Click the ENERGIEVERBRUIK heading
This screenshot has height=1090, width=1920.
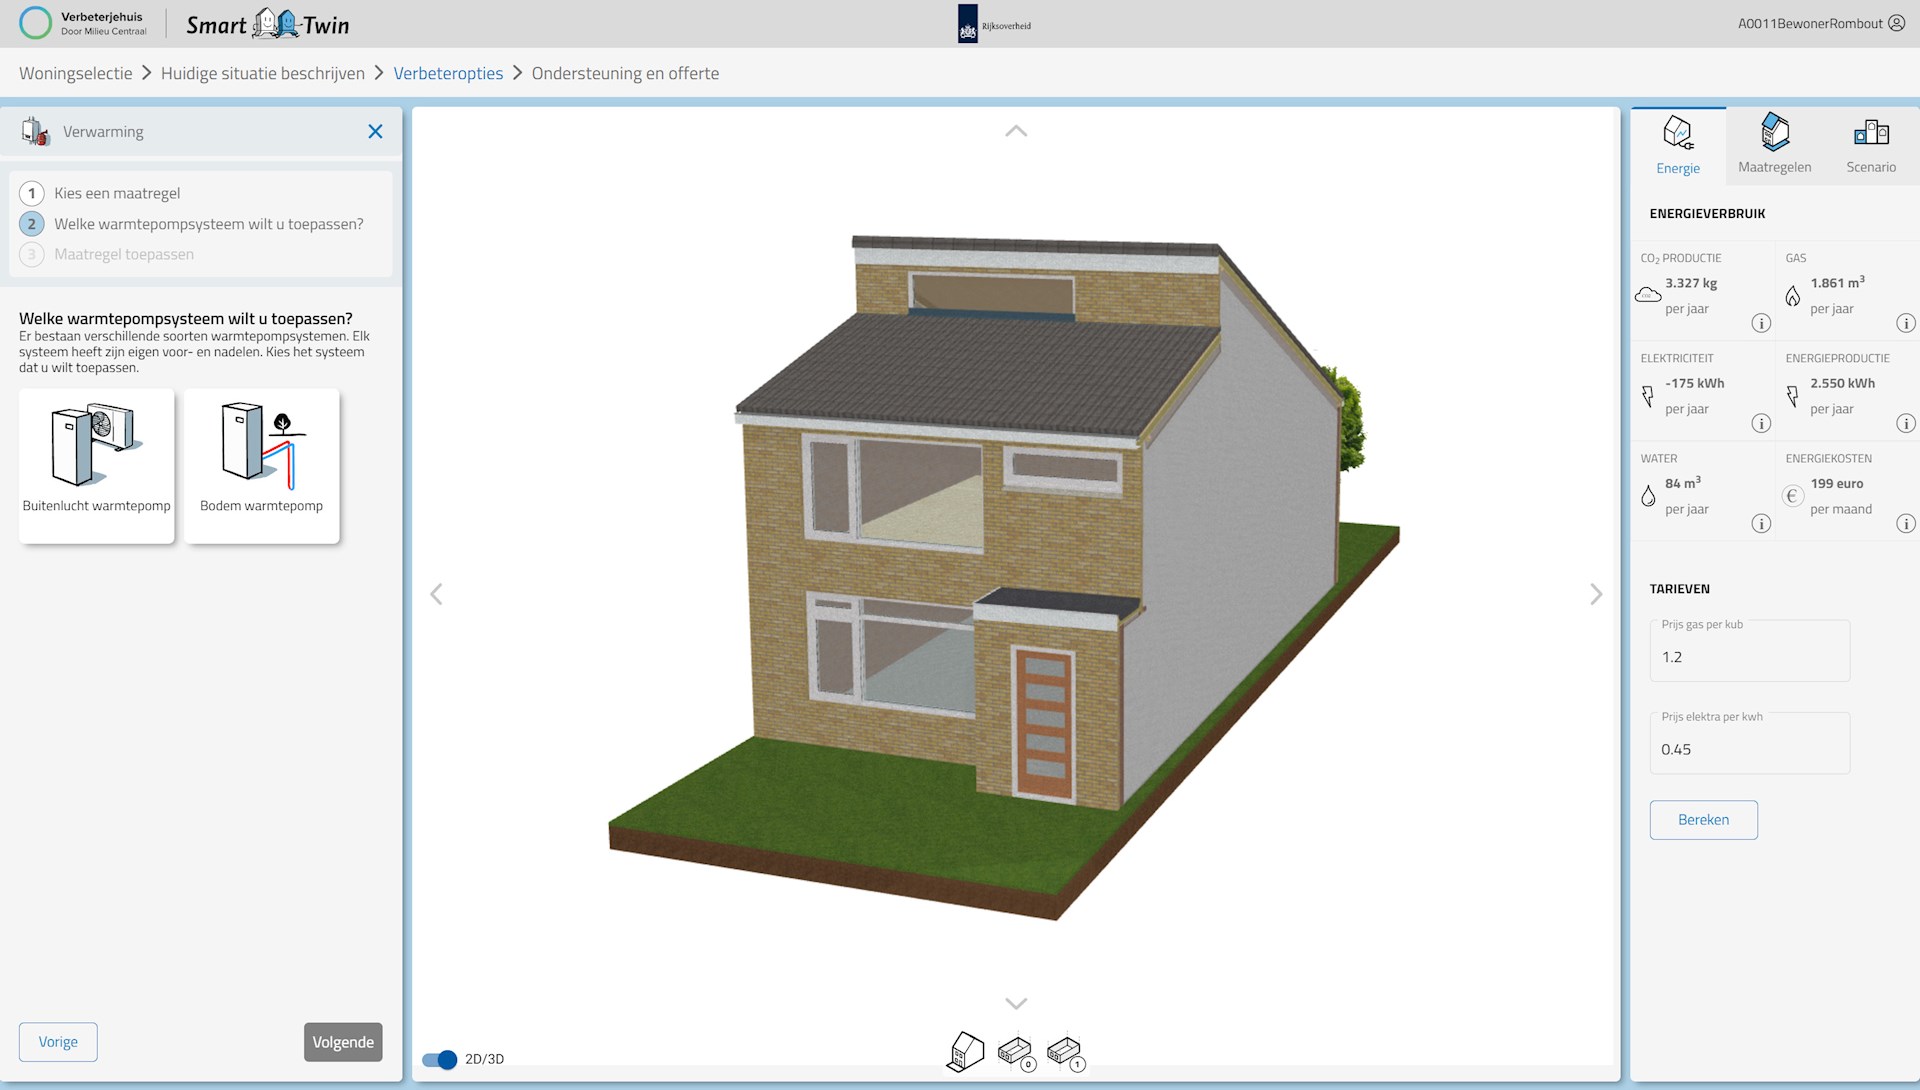(x=1708, y=214)
